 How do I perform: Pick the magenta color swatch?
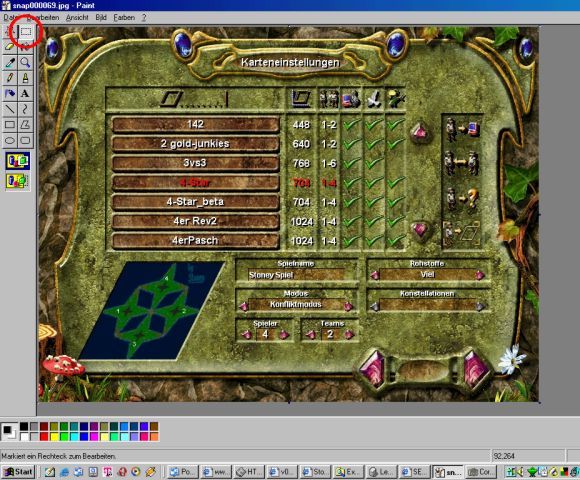(94, 437)
